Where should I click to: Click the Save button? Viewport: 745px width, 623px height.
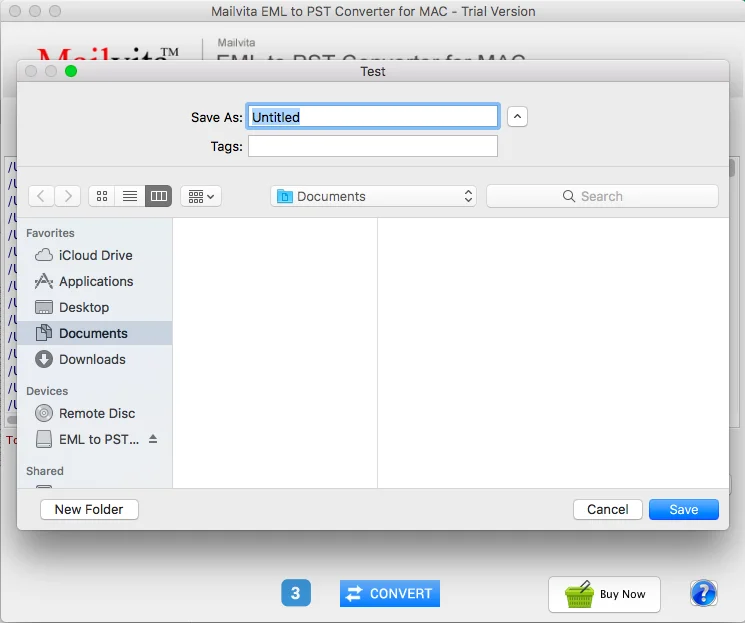coord(684,509)
